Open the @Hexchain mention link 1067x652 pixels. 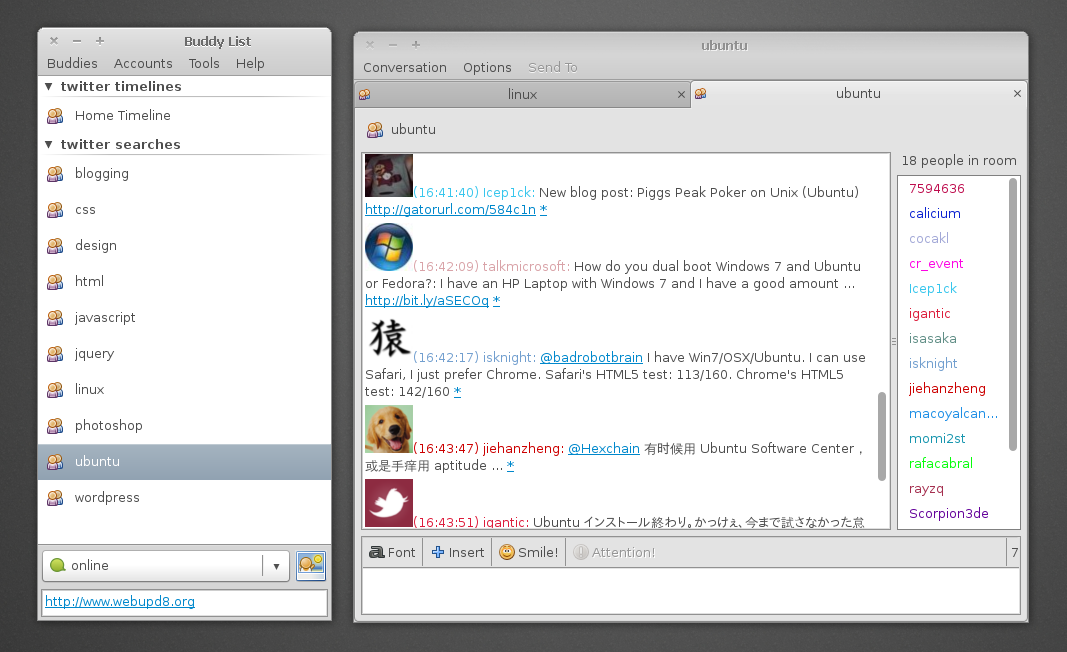pyautogui.click(x=604, y=449)
